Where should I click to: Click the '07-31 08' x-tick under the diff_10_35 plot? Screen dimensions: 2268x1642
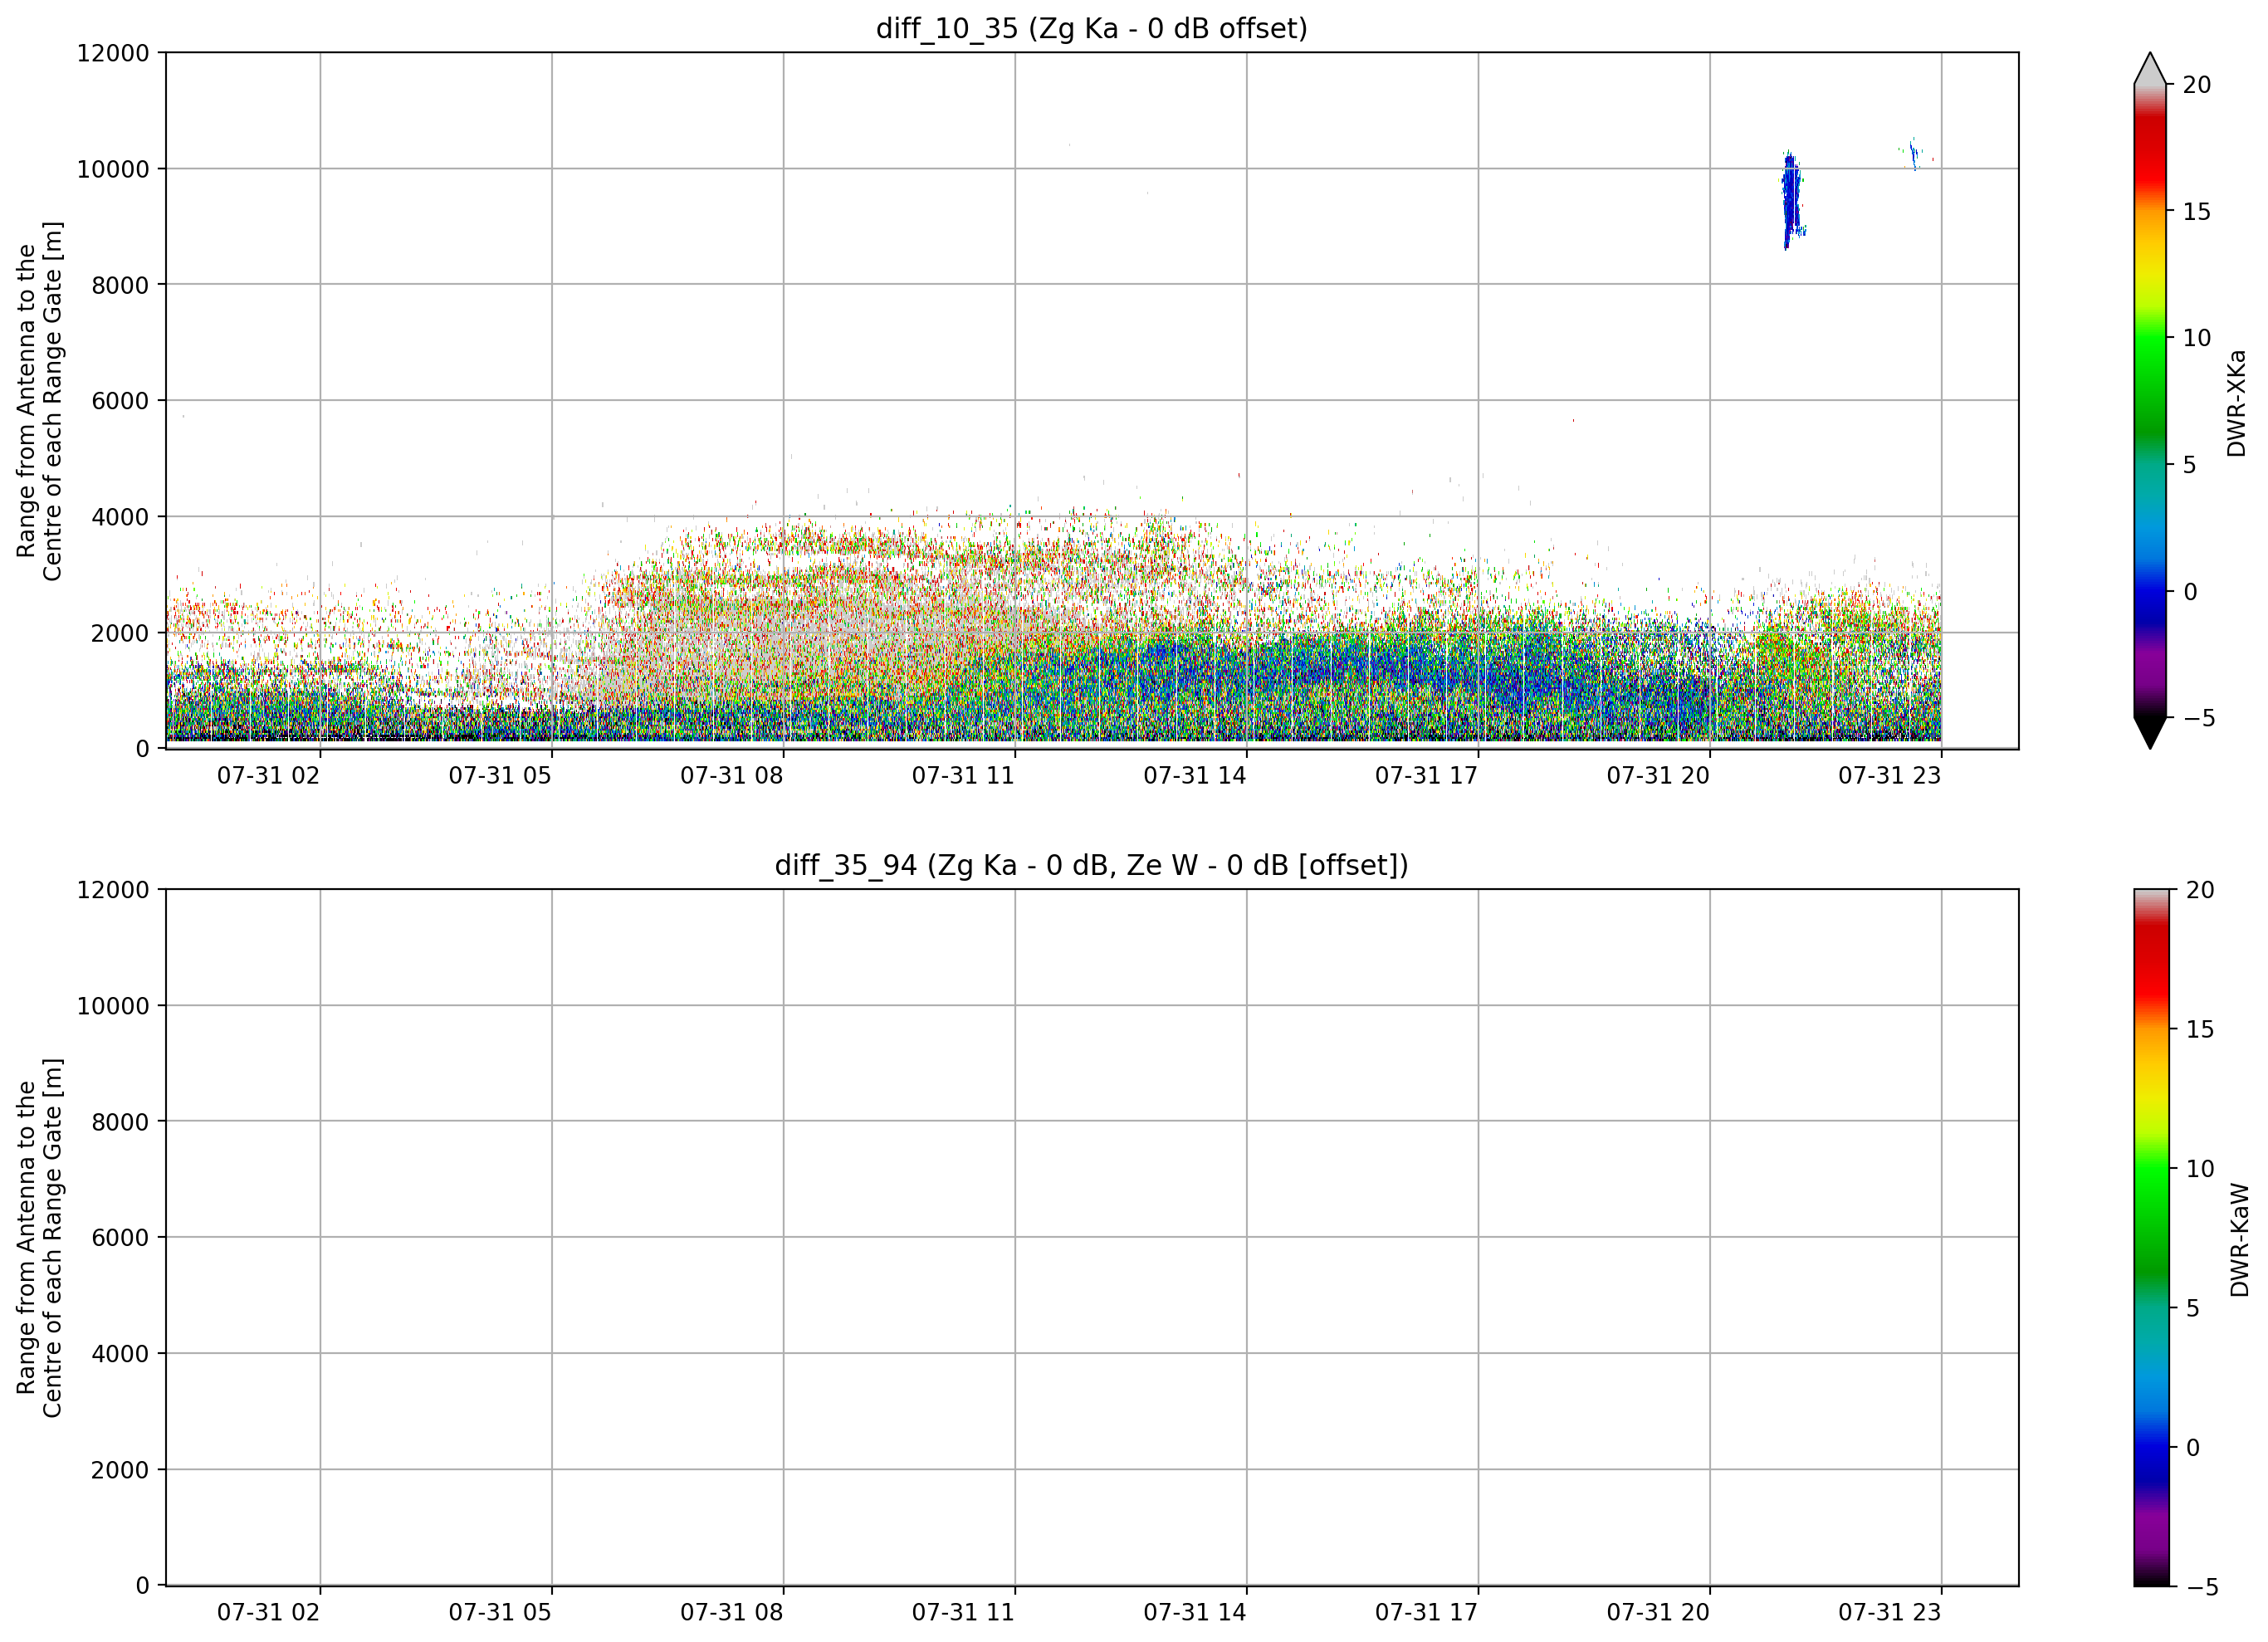pos(731,776)
